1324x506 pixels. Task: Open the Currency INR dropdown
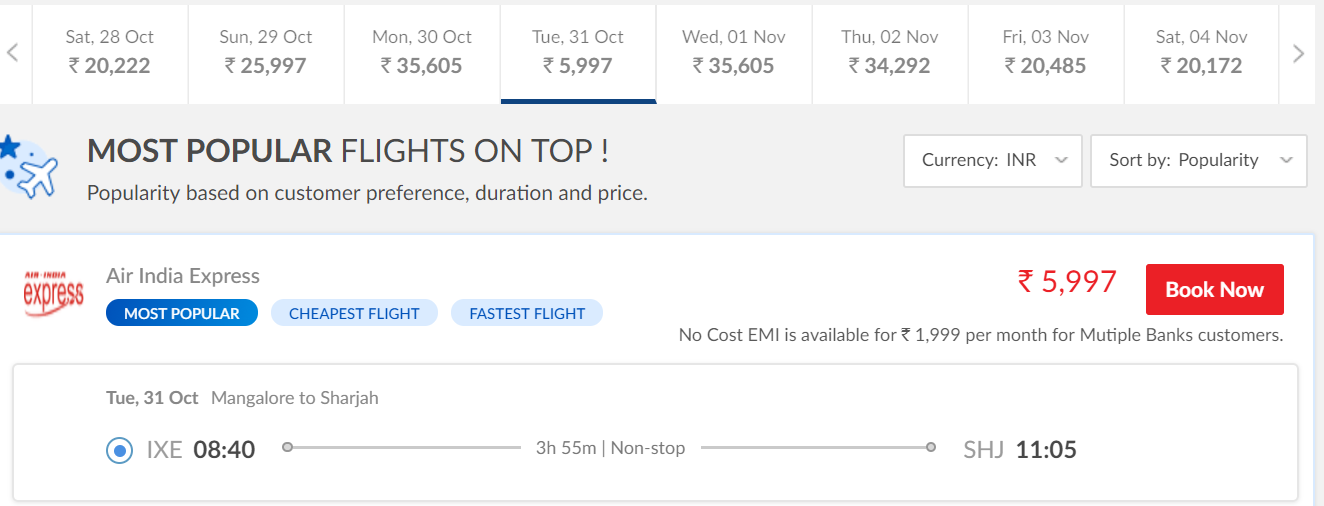click(x=992, y=160)
